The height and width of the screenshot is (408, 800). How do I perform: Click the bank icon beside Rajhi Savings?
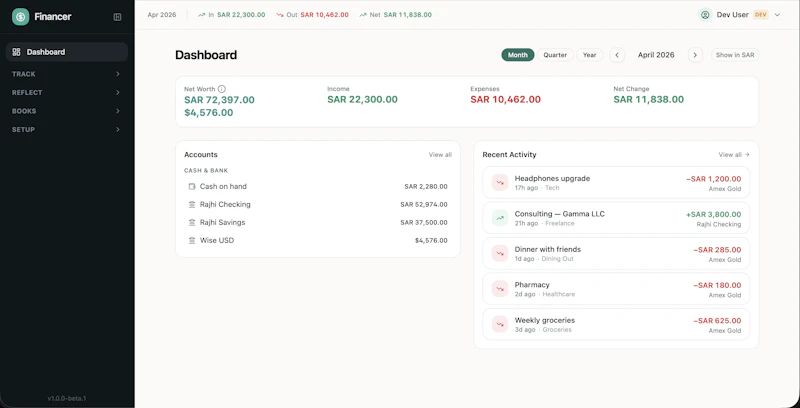click(192, 222)
